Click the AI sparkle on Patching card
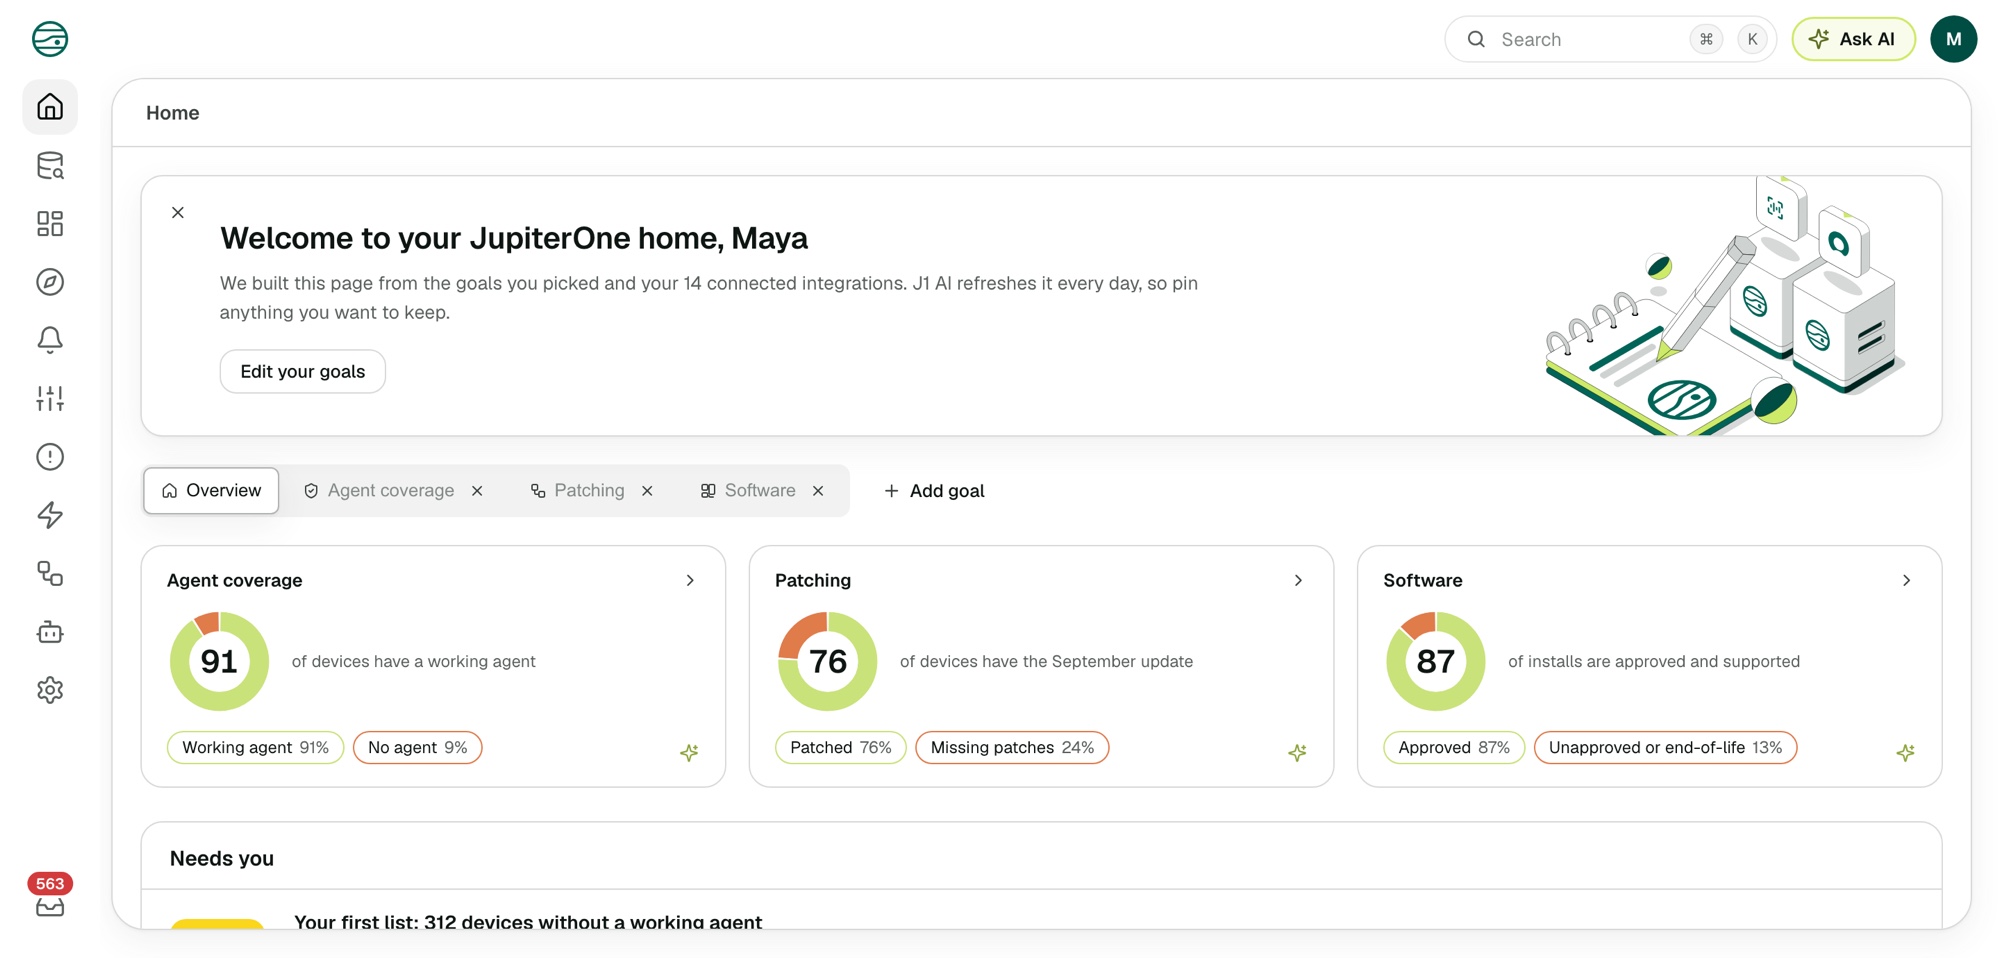2000x958 pixels. pyautogui.click(x=1297, y=752)
